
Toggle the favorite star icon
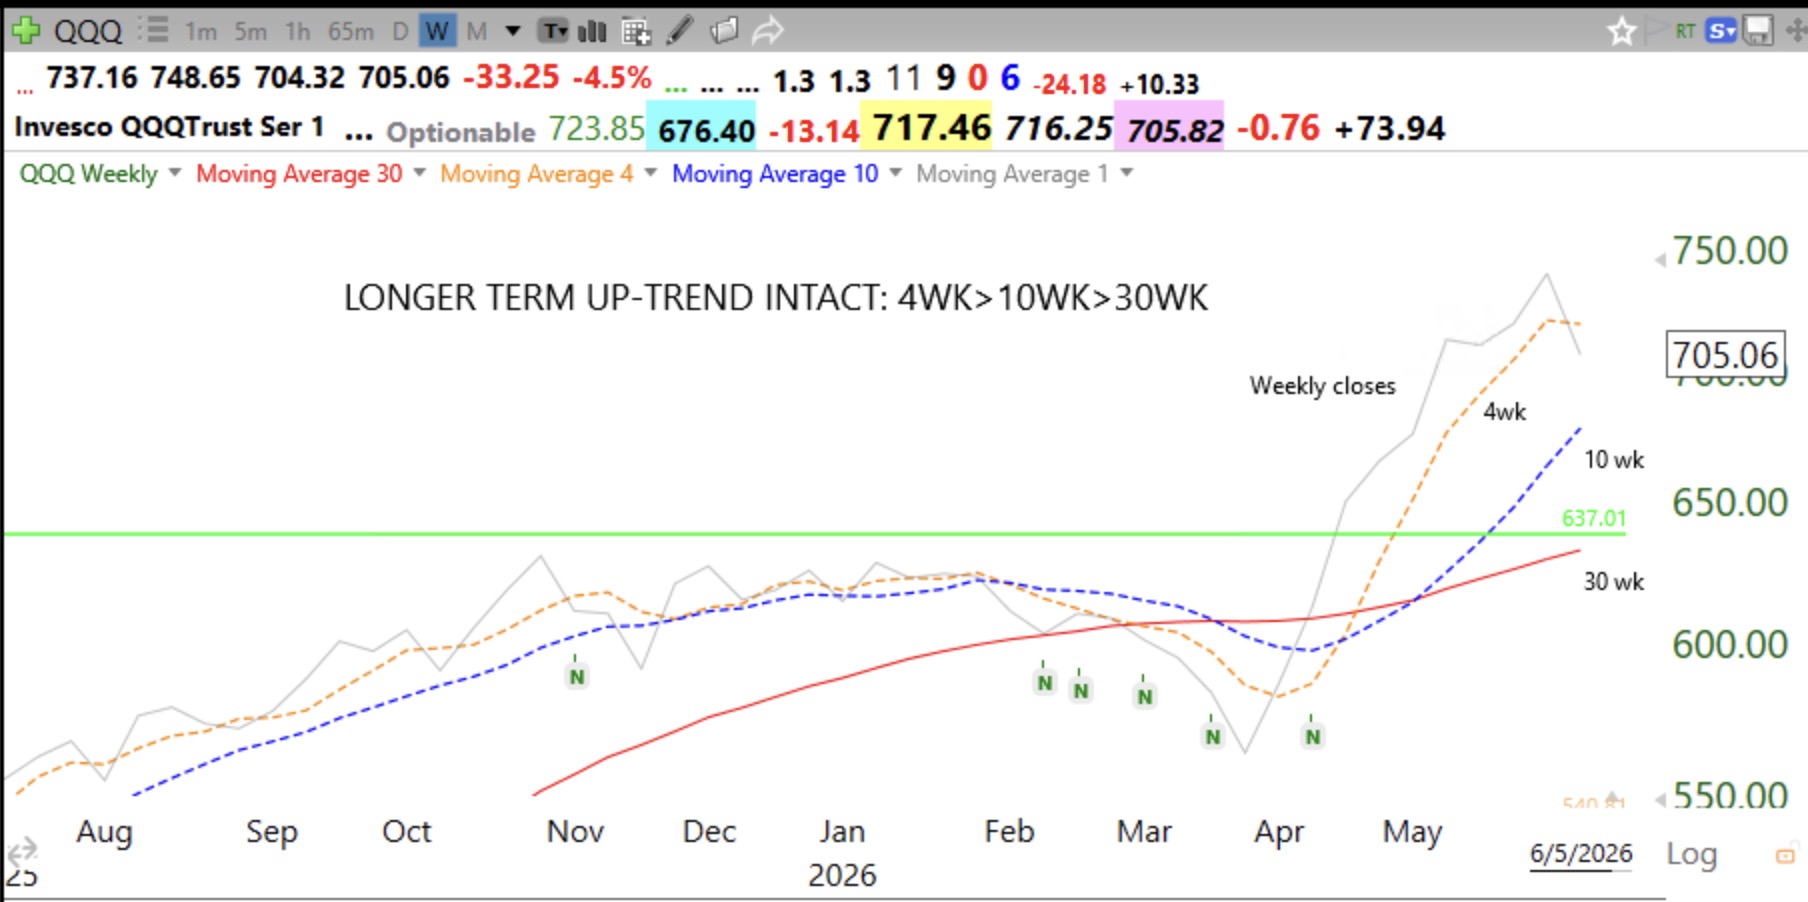[1622, 31]
